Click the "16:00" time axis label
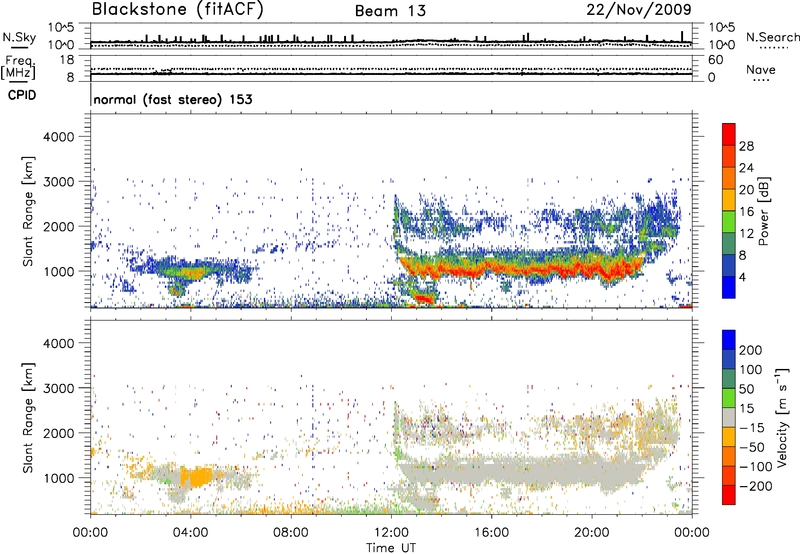The image size is (800, 554). point(491,533)
